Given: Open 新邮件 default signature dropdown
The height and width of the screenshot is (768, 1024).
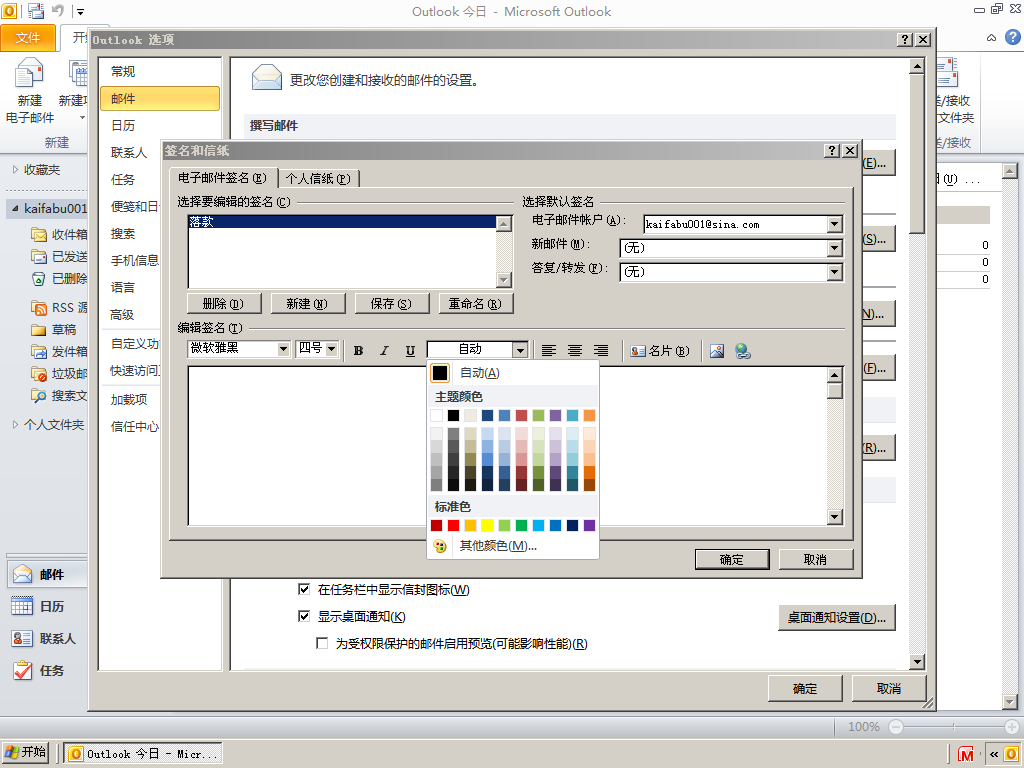Looking at the screenshot, I should 834,248.
